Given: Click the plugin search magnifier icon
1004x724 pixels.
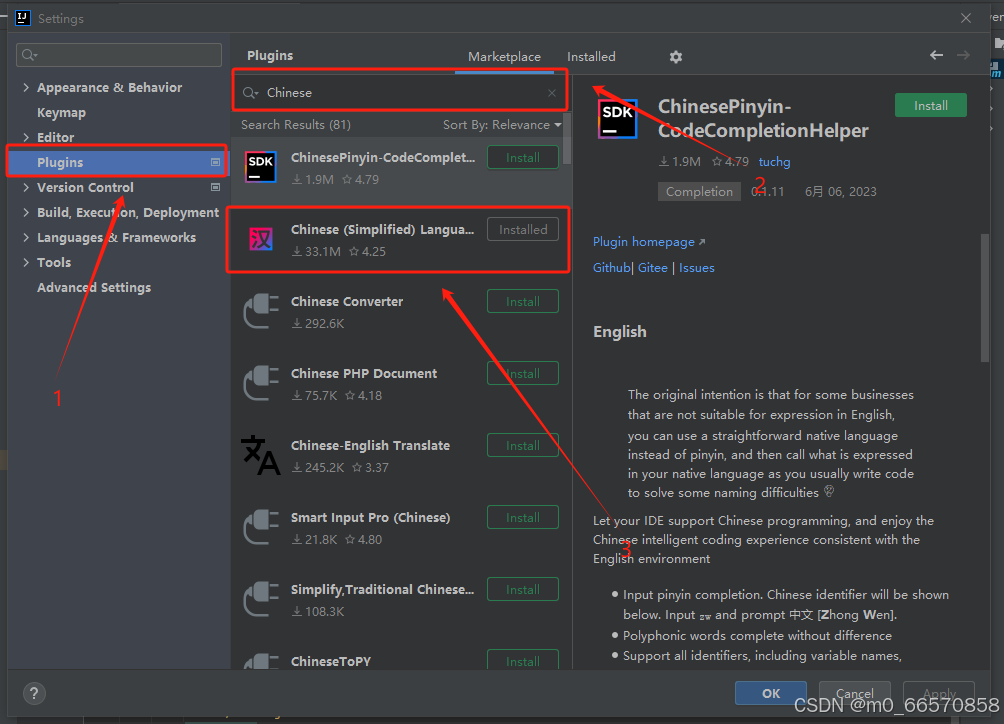Looking at the screenshot, I should (250, 93).
